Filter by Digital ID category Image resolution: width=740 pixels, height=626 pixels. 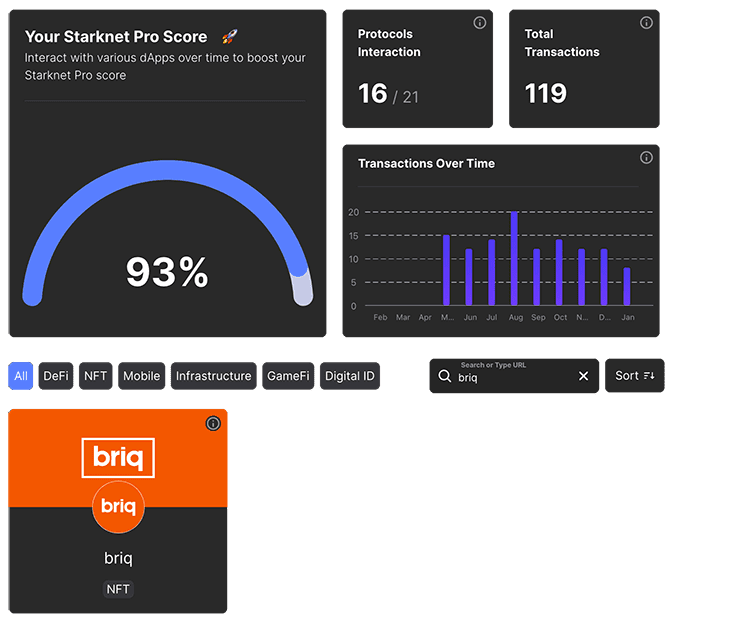350,376
